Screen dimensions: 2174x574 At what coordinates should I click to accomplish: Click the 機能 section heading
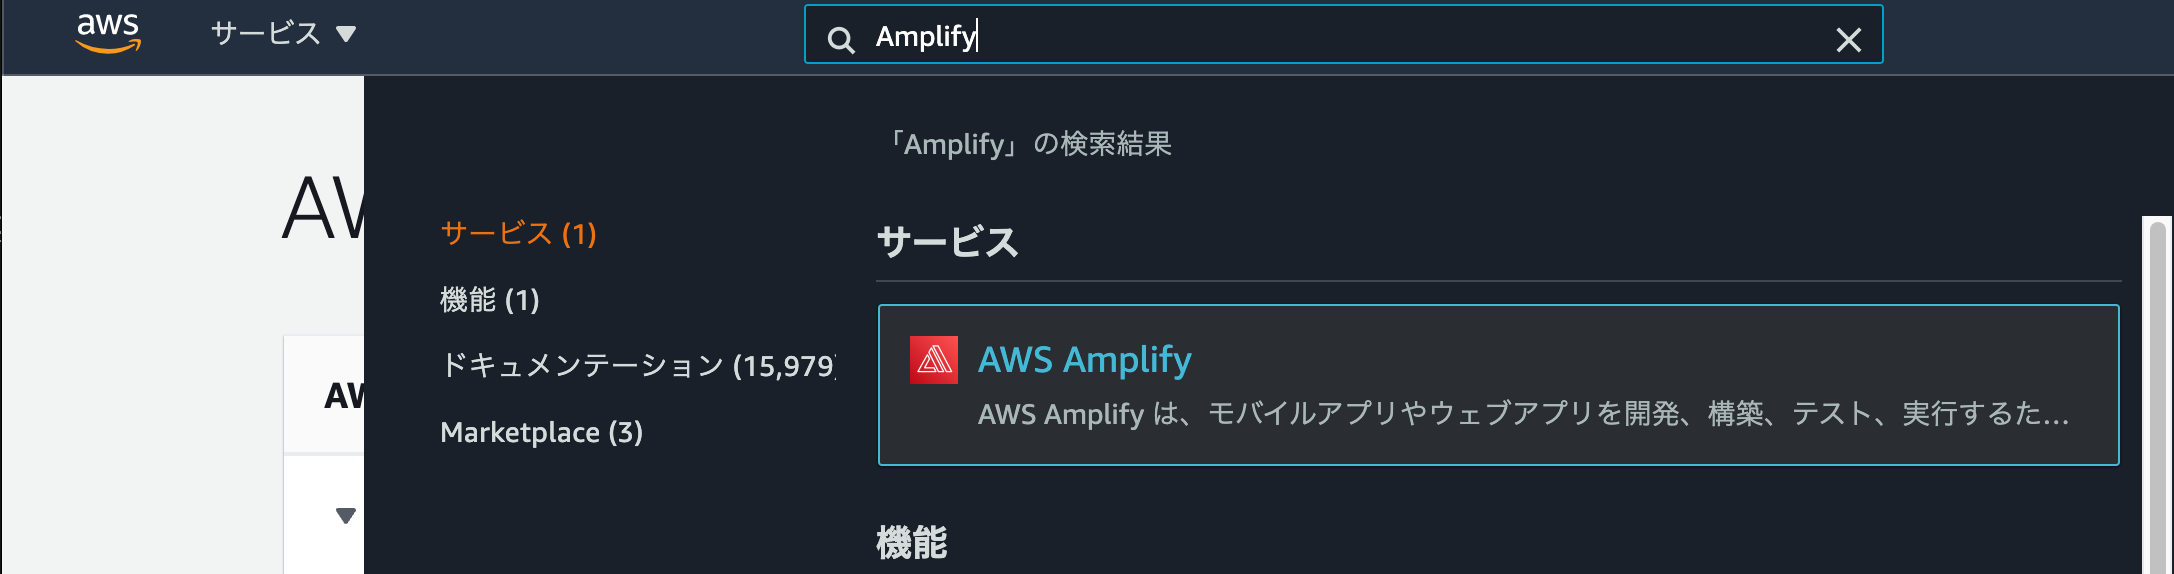point(911,542)
